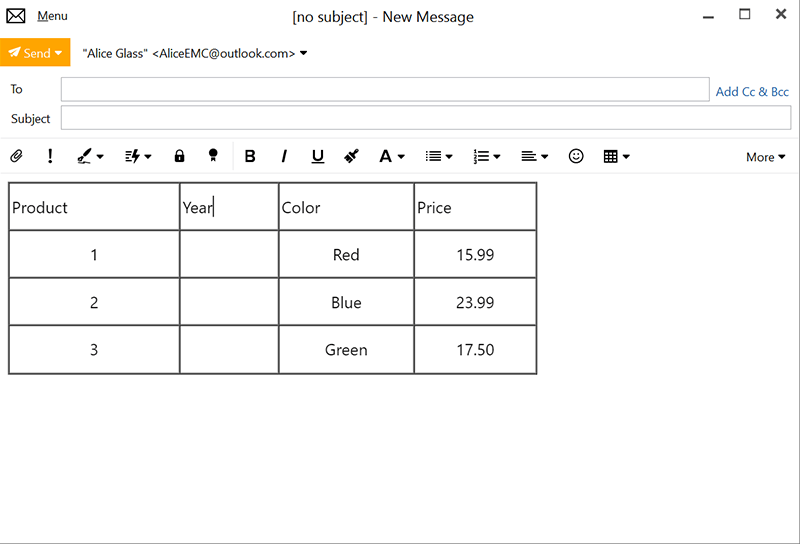
Task: Click the 17.50 price cell
Action: 476,350
